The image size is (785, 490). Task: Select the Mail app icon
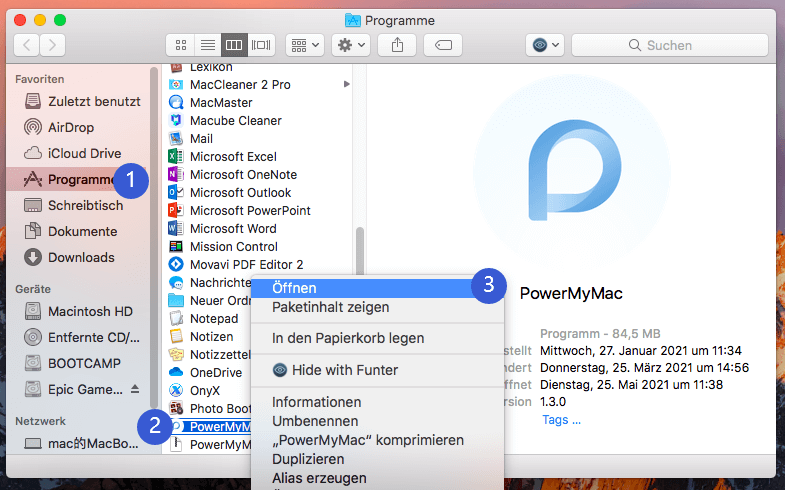(176, 139)
